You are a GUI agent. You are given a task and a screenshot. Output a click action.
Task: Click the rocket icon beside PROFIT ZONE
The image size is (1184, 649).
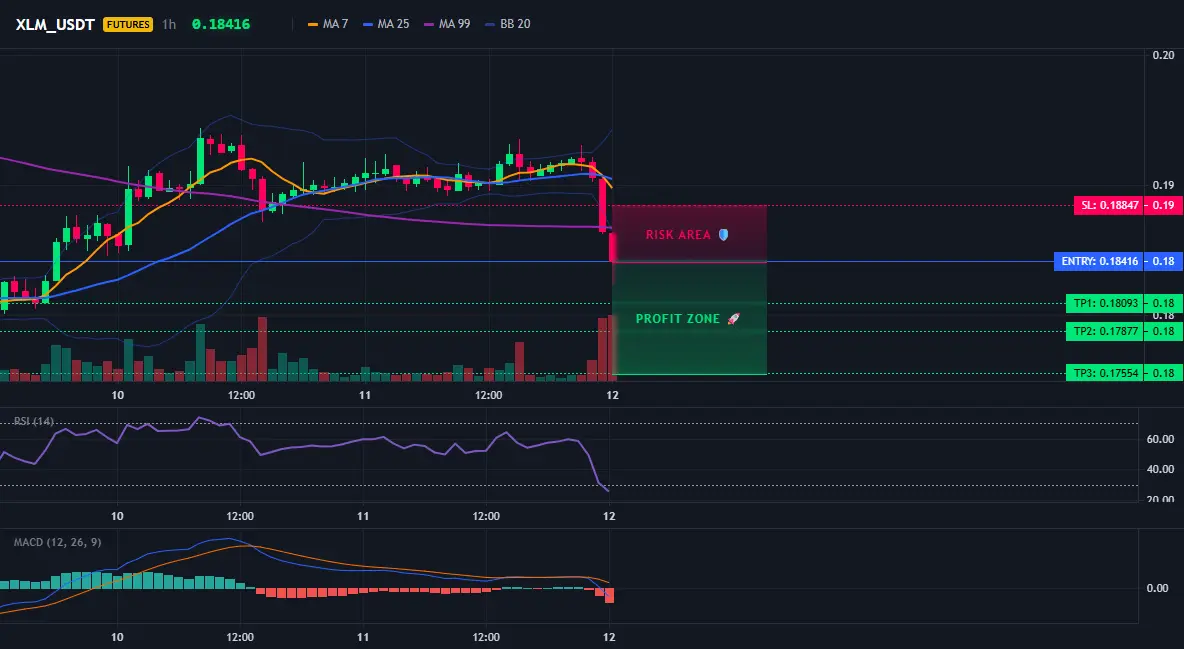733,319
